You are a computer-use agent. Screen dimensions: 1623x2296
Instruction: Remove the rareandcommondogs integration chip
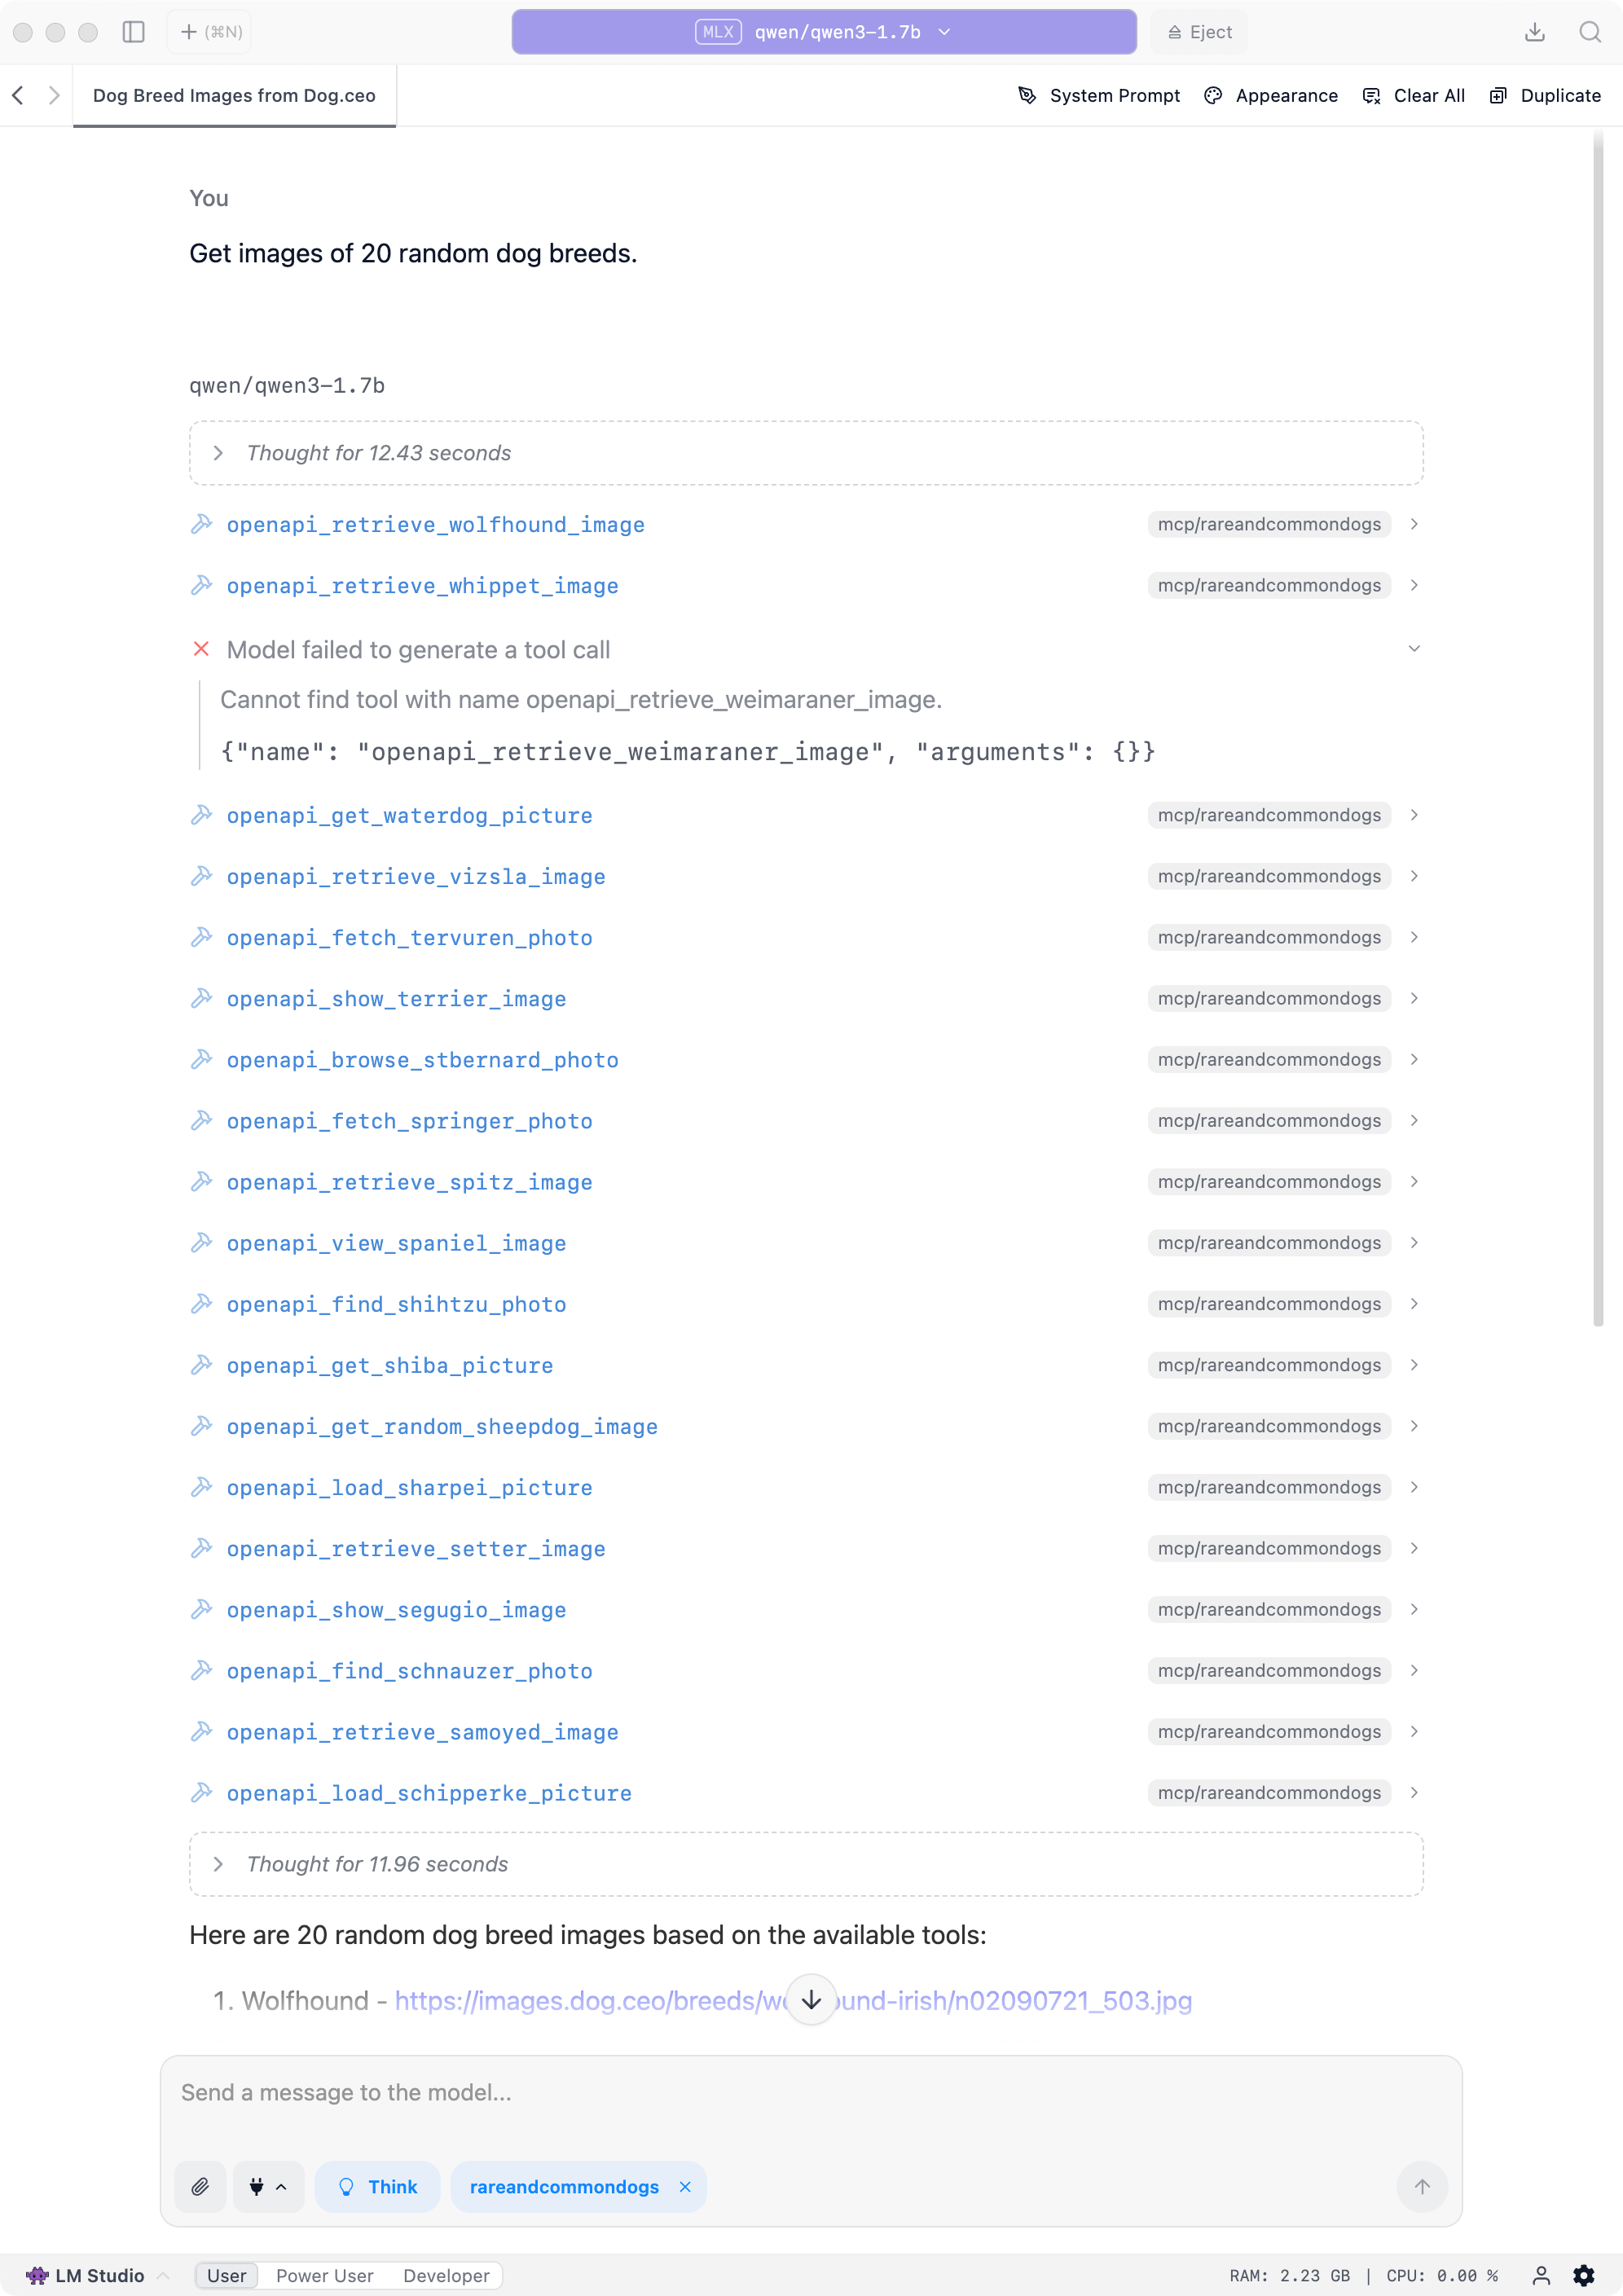point(686,2186)
